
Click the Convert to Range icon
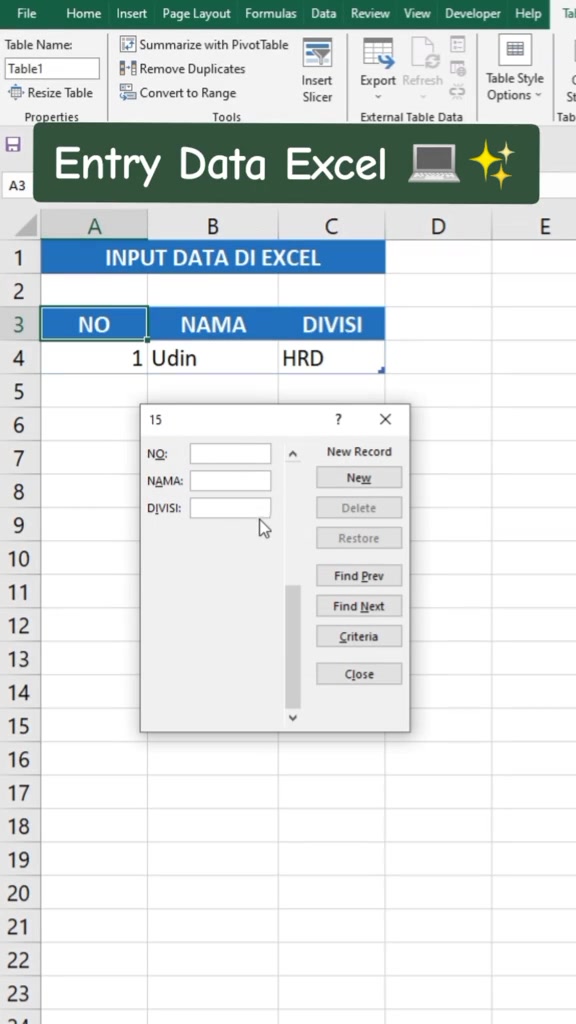[x=128, y=93]
